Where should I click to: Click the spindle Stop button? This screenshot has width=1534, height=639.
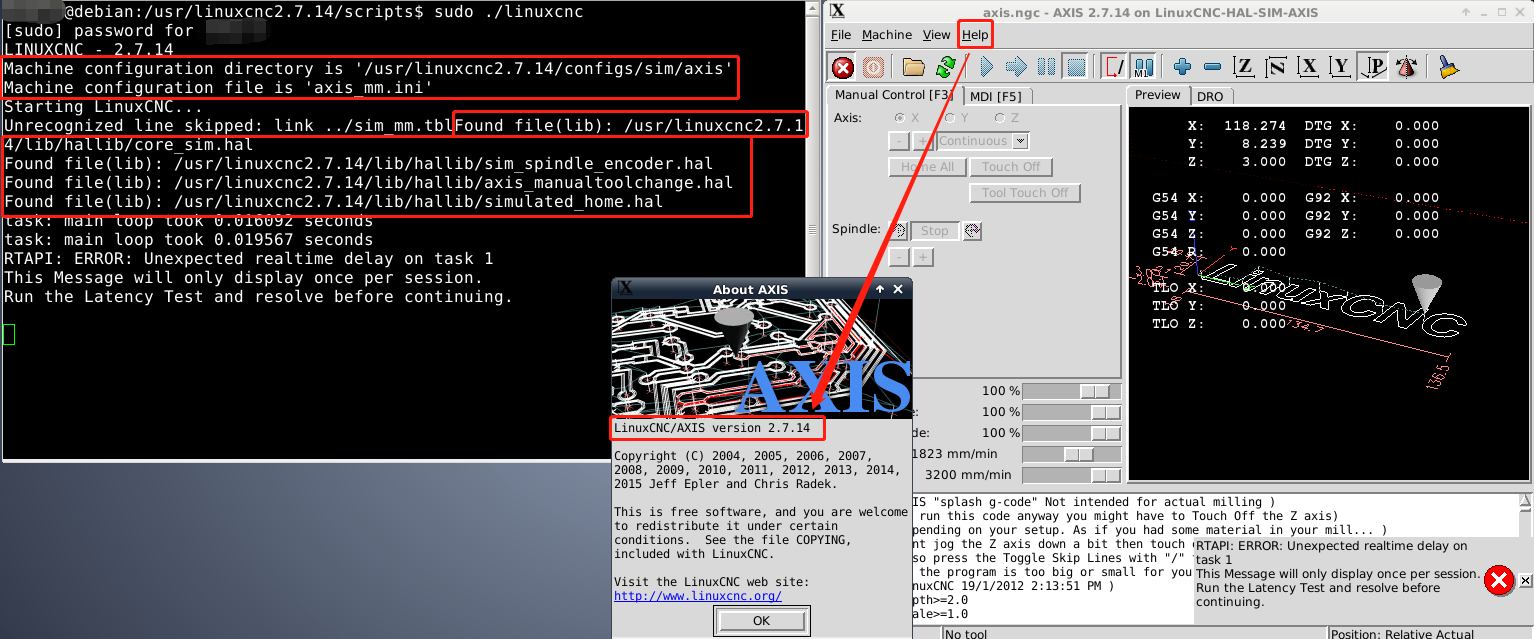coord(935,231)
